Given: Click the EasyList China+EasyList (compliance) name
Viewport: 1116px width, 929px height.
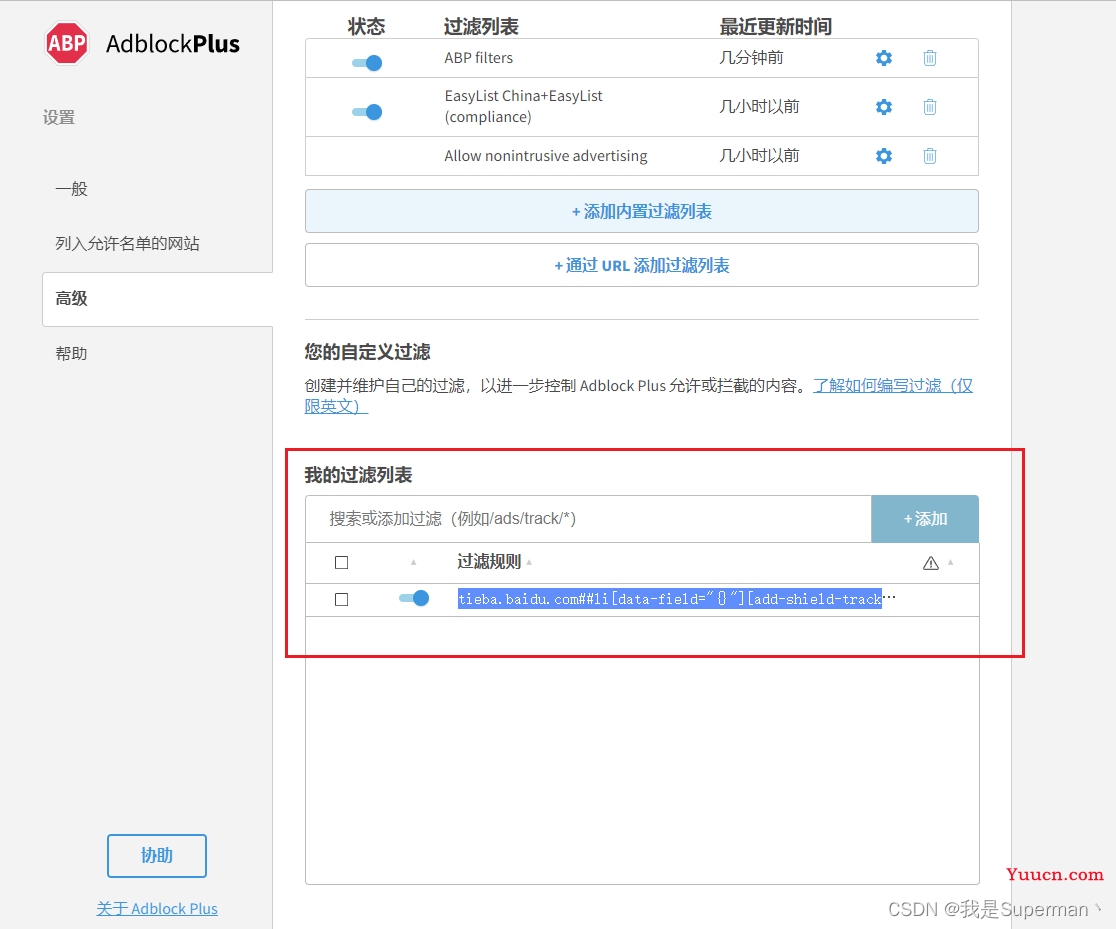Looking at the screenshot, I should (x=523, y=106).
